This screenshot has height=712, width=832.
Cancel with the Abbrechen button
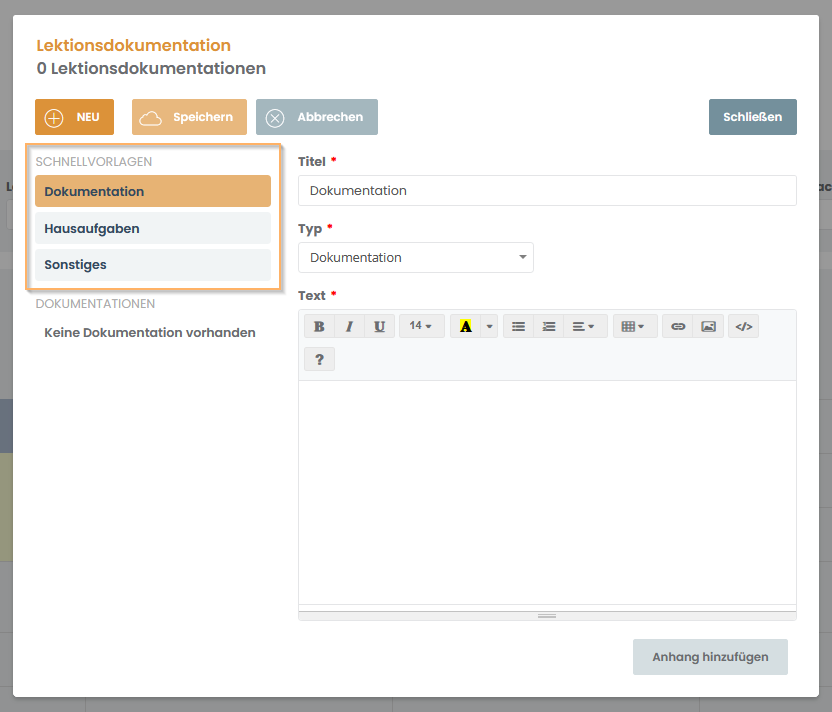pos(317,117)
